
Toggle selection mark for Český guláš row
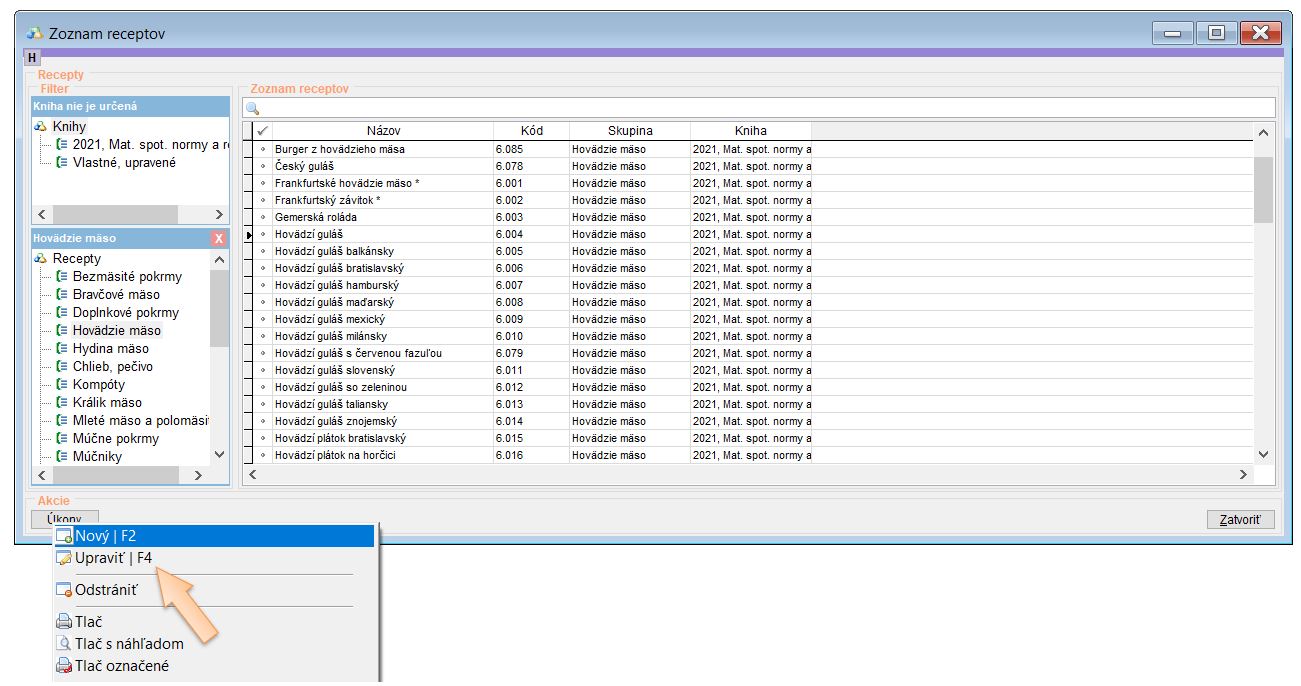(x=263, y=166)
